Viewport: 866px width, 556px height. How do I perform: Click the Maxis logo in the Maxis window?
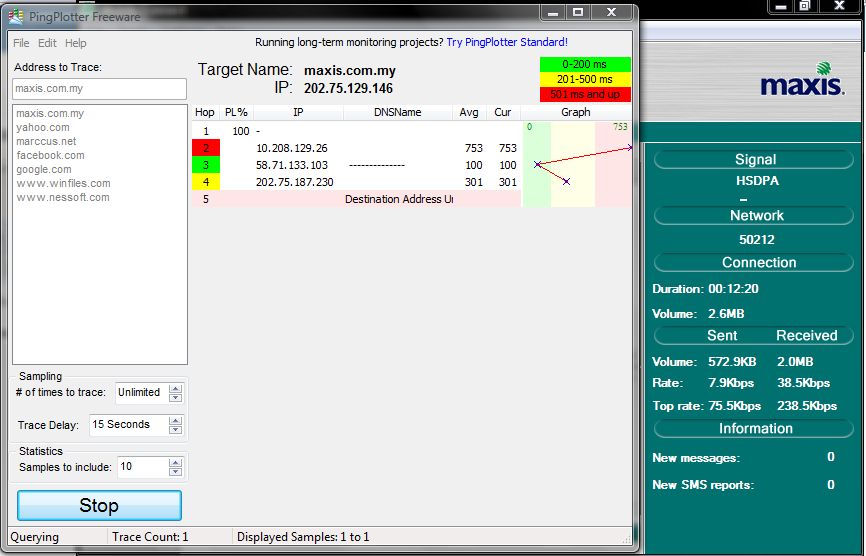(x=802, y=79)
